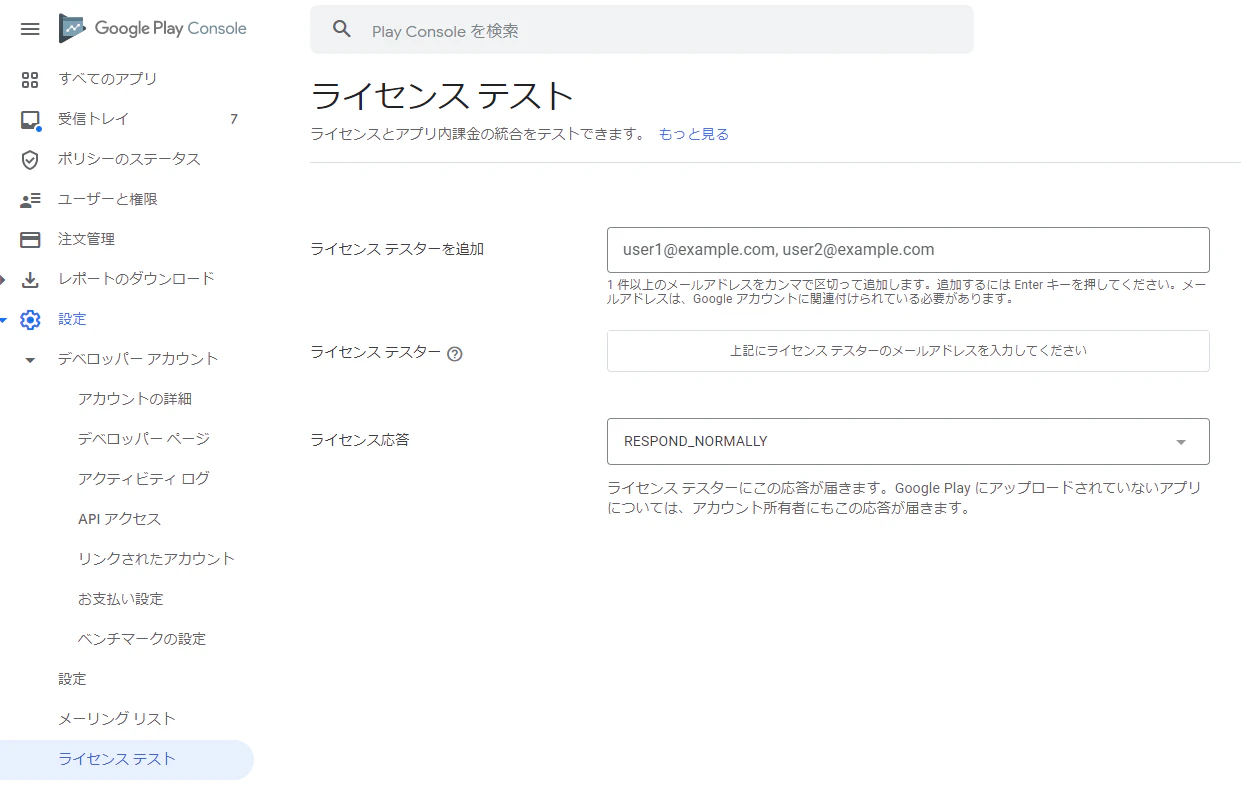This screenshot has width=1241, height=787.
Task: Click the すべてのアプリ grid icon
Action: [30, 79]
